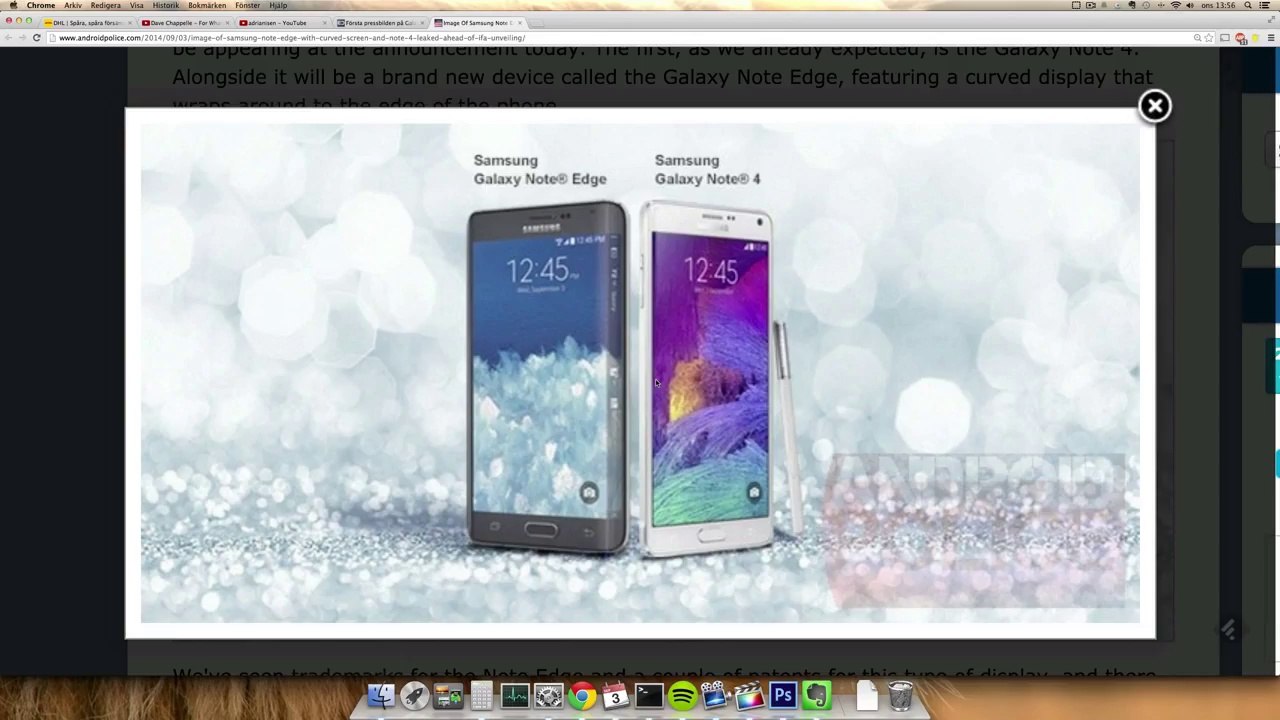Close the image lightbox with the X button
This screenshot has height=720, width=1280.
[x=1155, y=106]
